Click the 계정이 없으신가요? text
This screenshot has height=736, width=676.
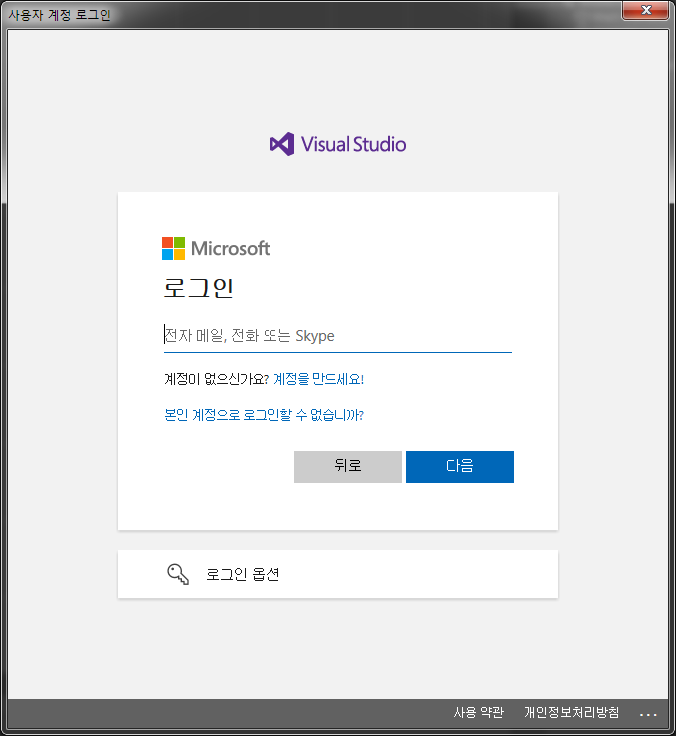click(x=216, y=379)
